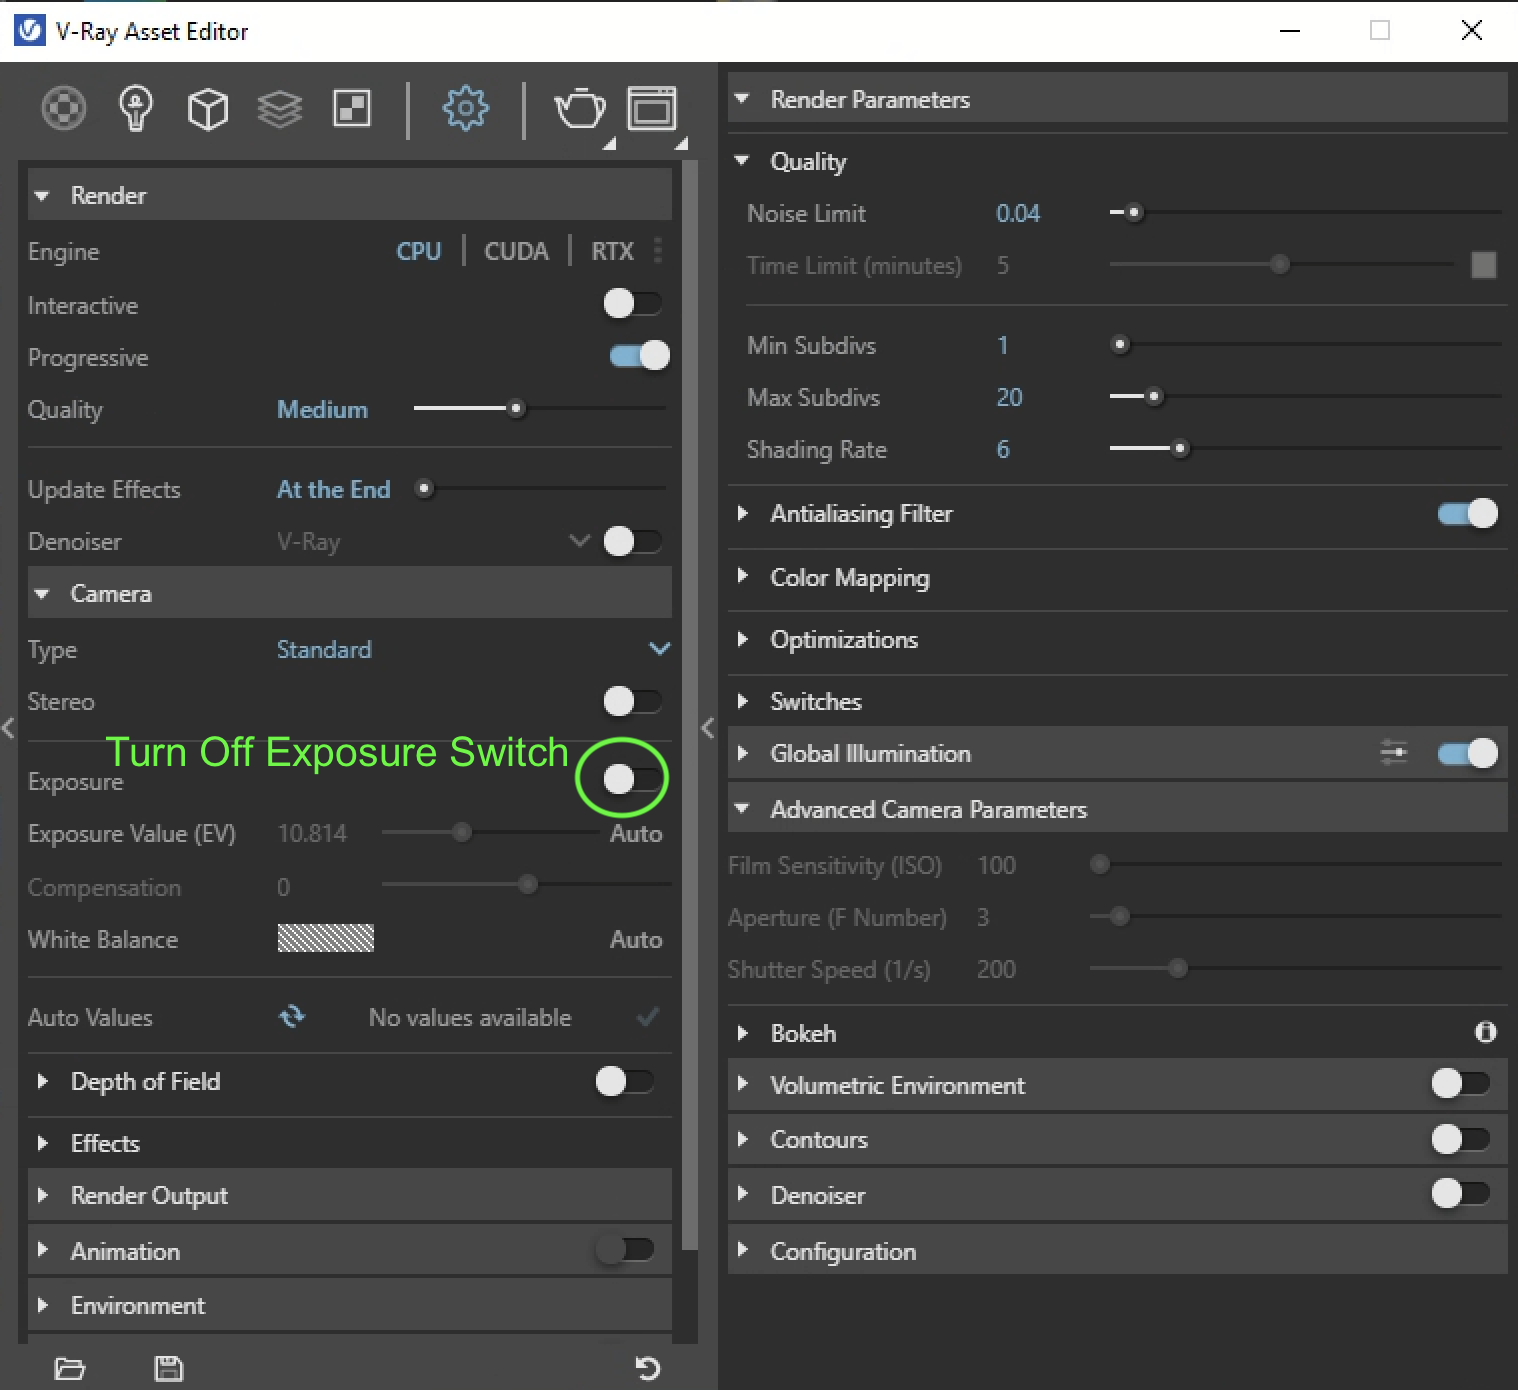Select the CPU engine
Image resolution: width=1518 pixels, height=1390 pixels.
419,251
